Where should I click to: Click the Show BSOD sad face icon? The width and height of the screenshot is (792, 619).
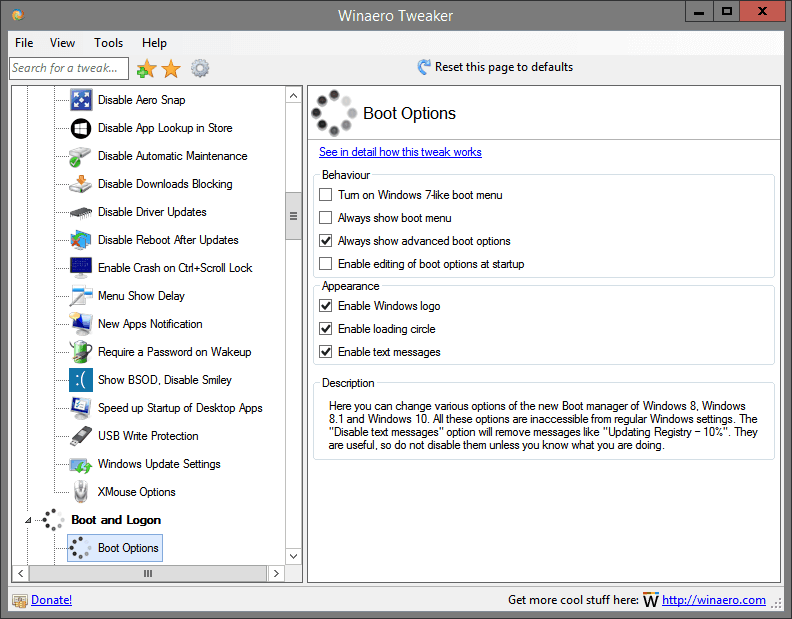click(81, 380)
